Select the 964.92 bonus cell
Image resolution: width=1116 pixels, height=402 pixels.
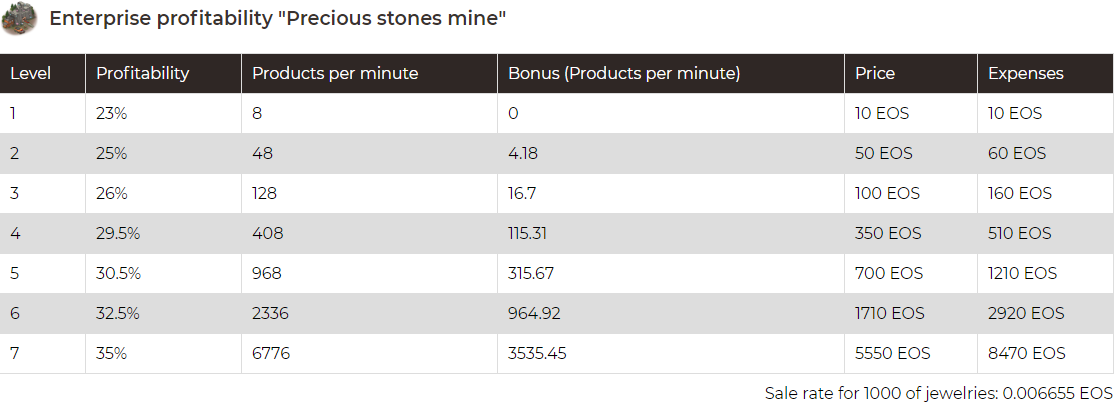[x=534, y=313]
